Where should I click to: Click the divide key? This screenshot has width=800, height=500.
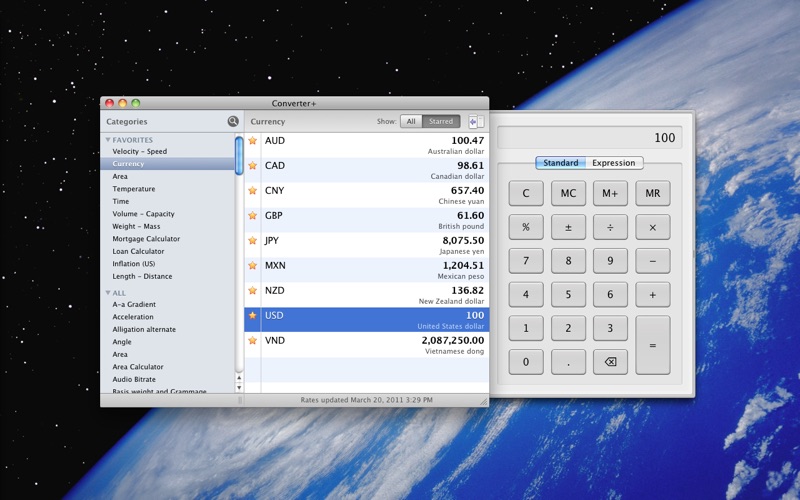pos(610,227)
